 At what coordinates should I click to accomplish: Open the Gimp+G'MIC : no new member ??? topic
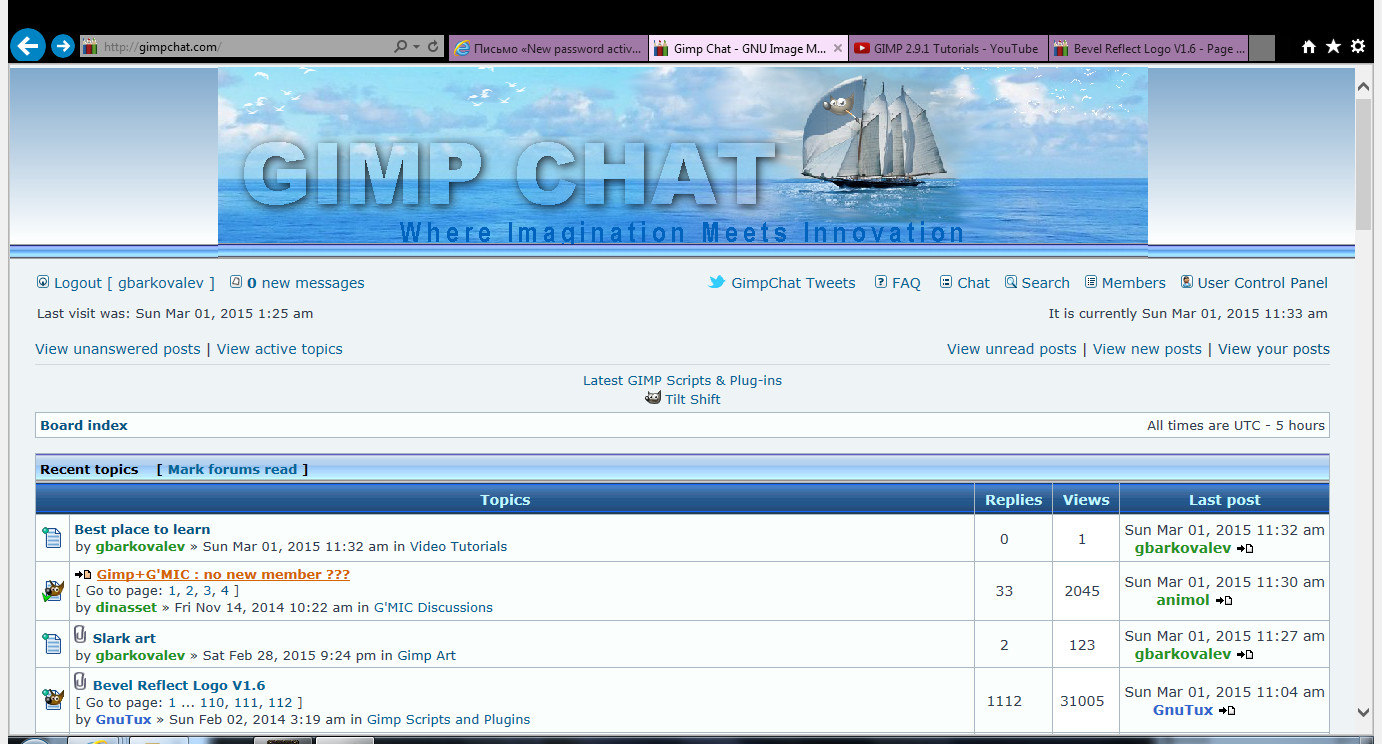click(x=223, y=574)
